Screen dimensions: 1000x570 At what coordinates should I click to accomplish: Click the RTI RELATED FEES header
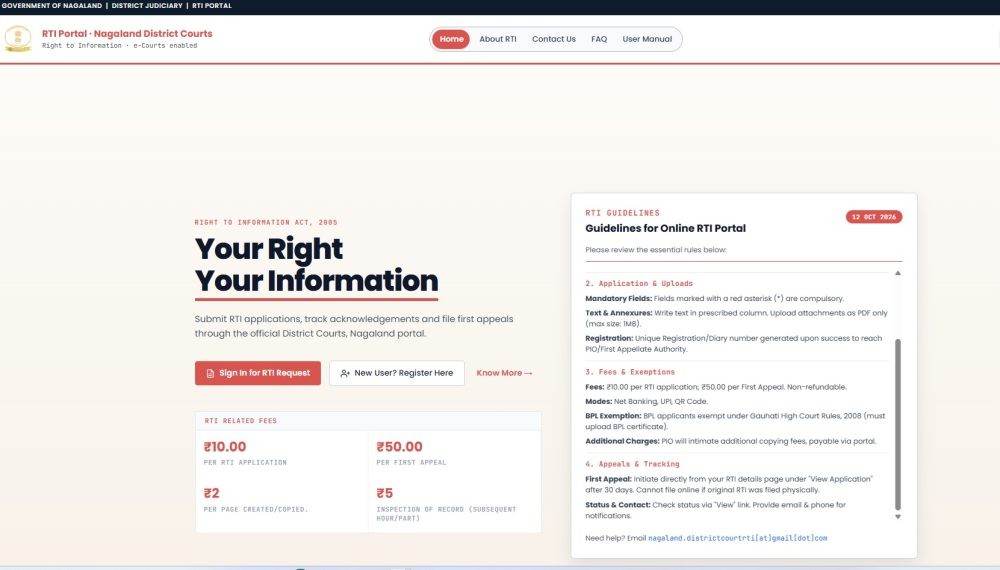240,421
